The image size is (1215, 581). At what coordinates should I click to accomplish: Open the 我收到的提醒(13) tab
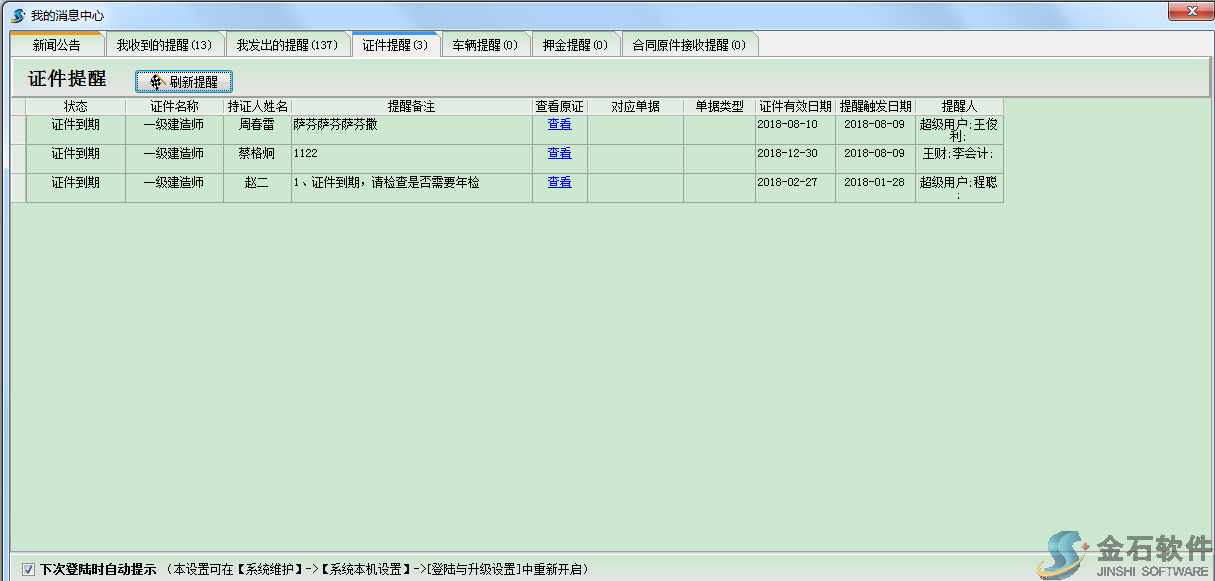pos(164,44)
